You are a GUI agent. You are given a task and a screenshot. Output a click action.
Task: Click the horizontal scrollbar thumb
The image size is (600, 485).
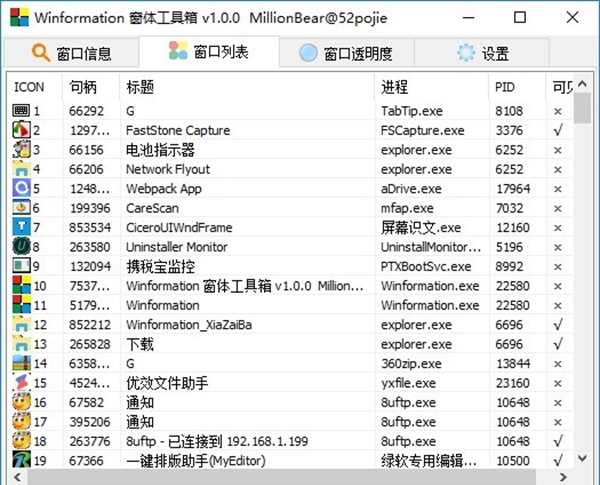280,477
